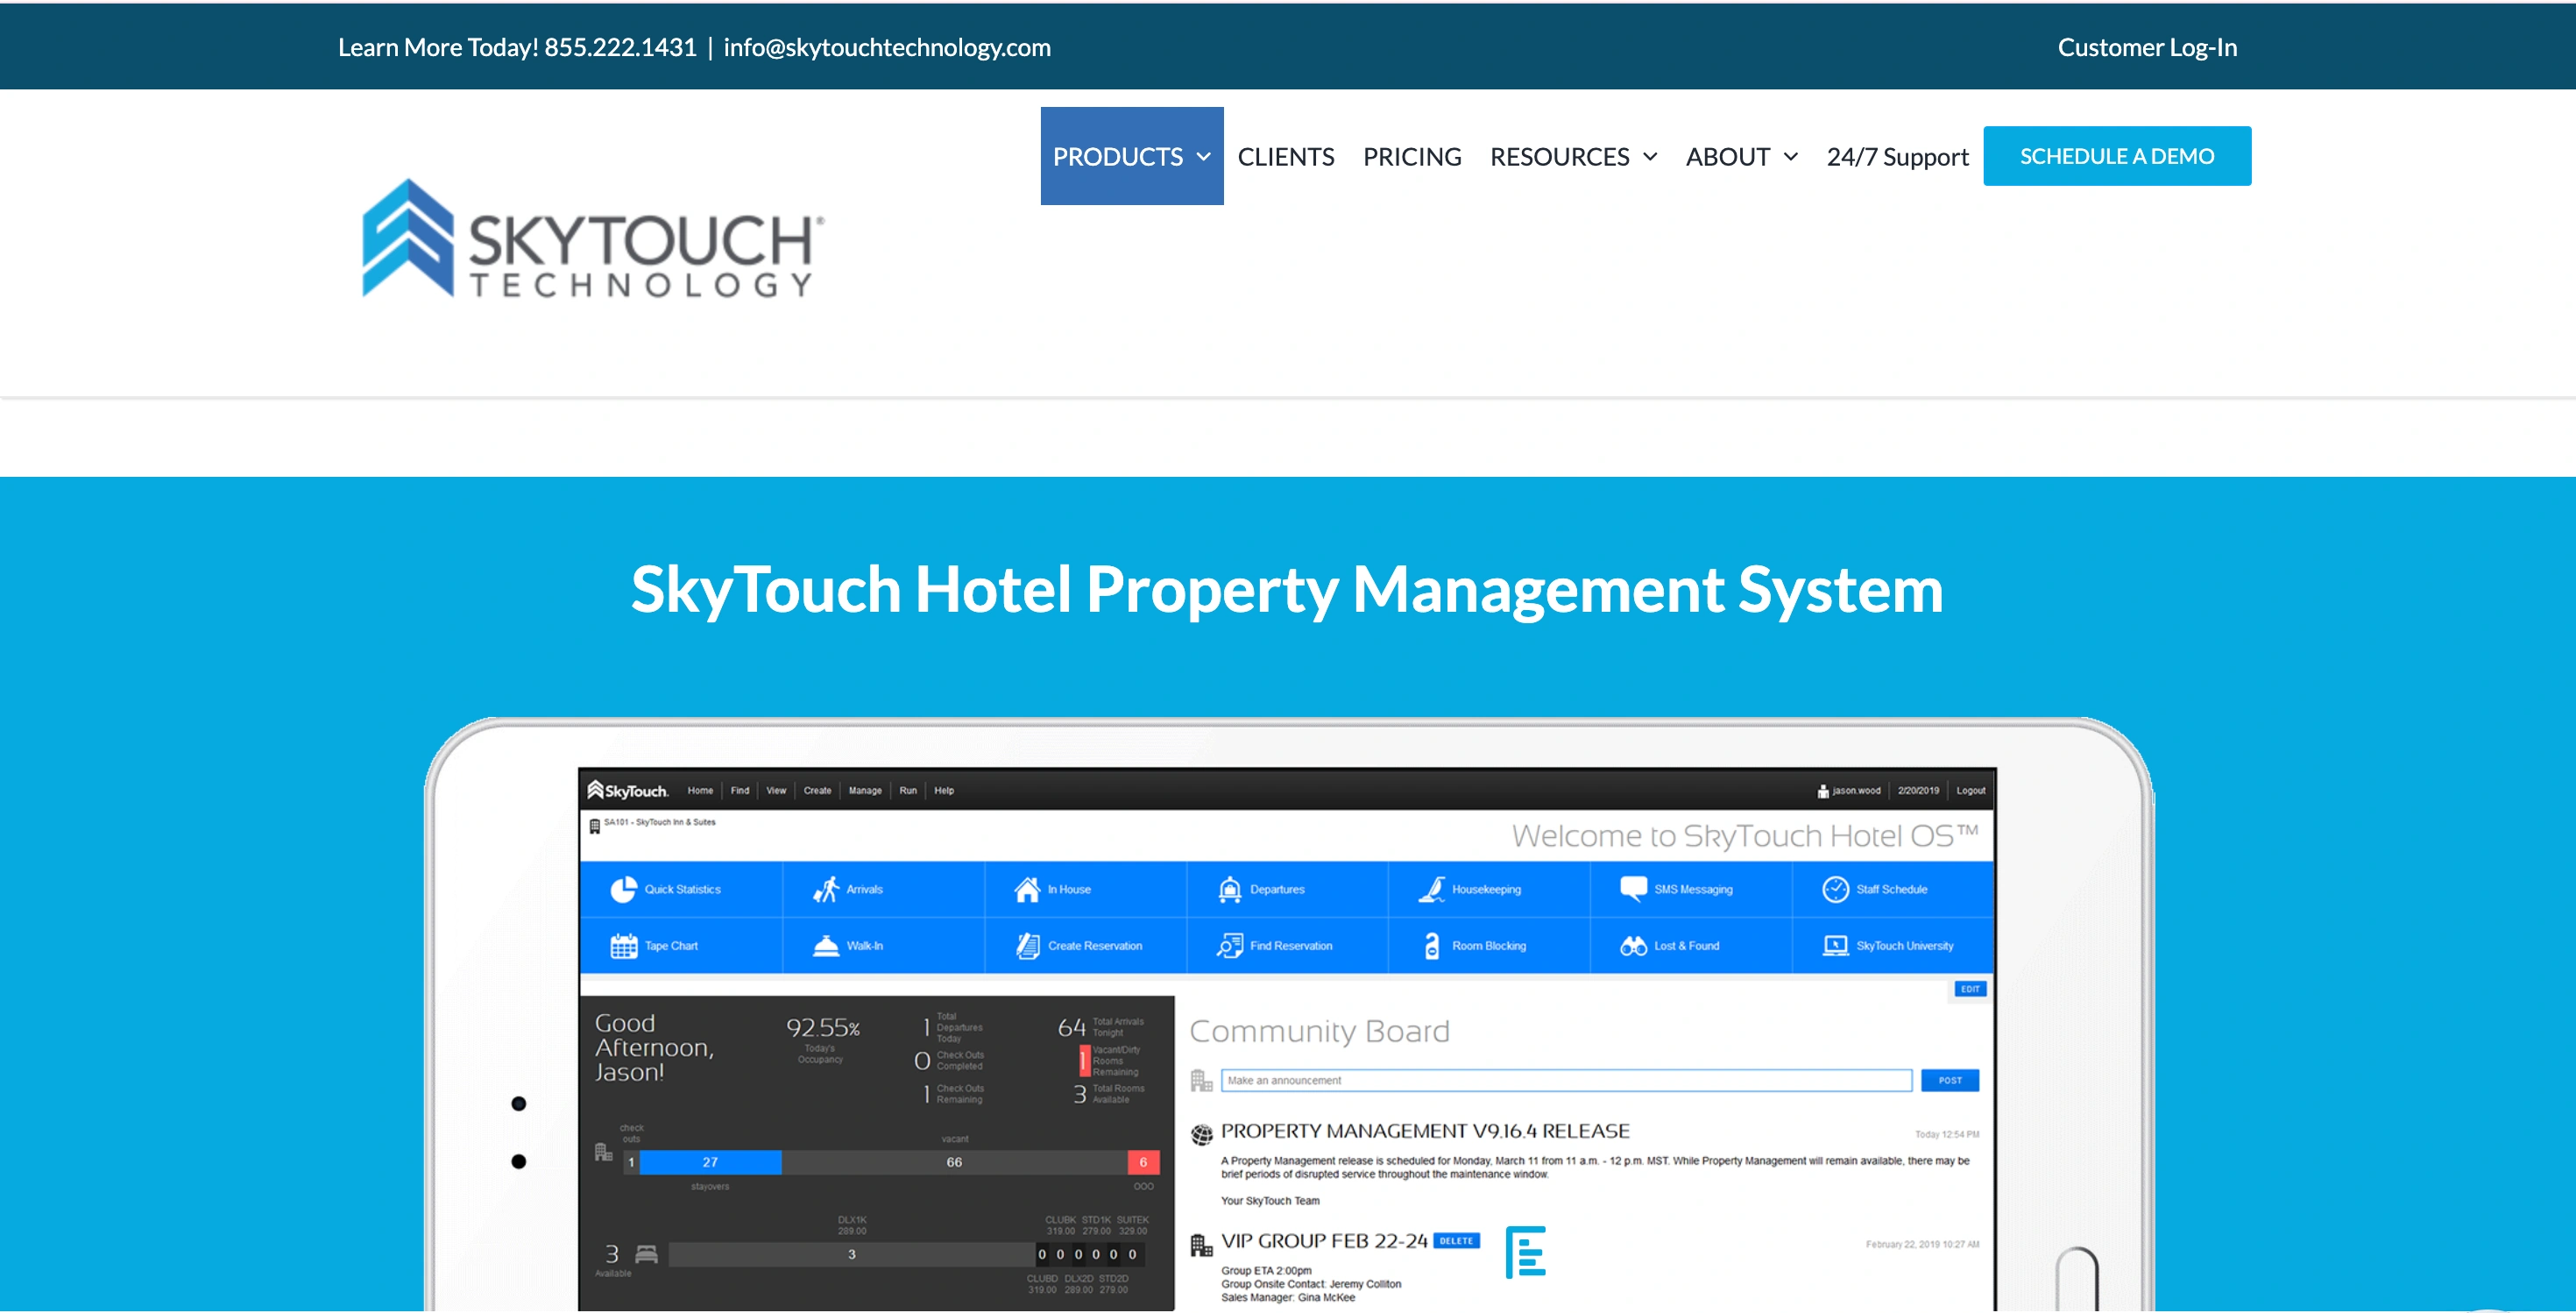Open the Home menu in SkyTouch app
The width and height of the screenshot is (2576, 1313).
click(700, 790)
